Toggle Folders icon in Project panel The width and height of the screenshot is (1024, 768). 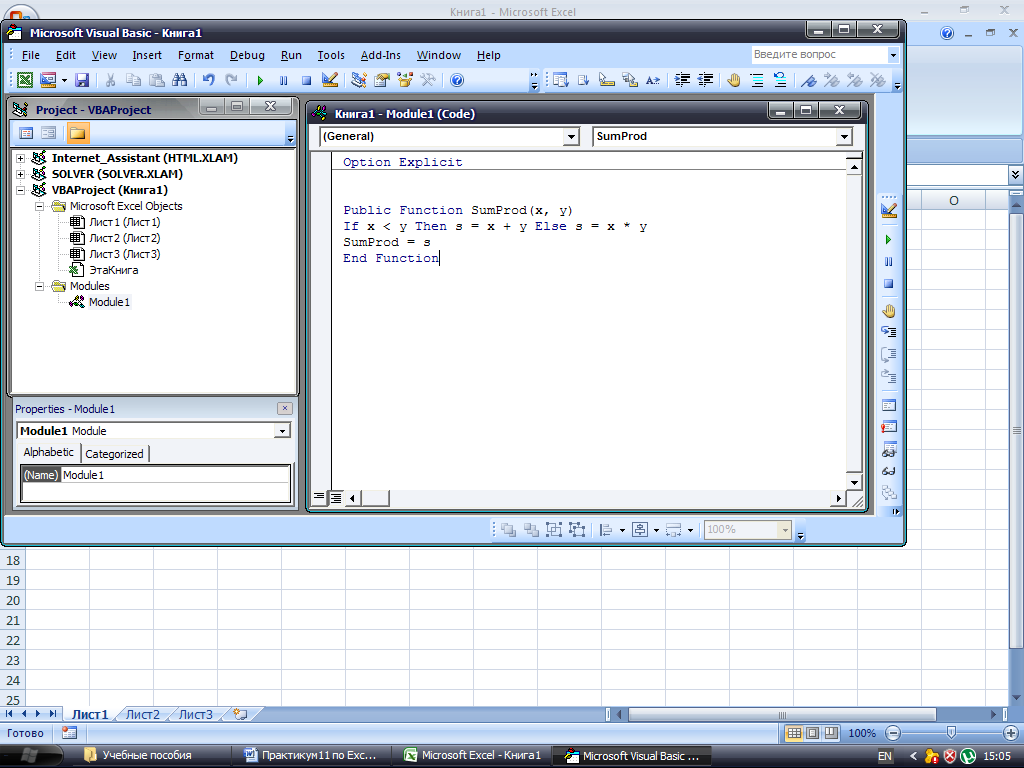click(x=77, y=133)
